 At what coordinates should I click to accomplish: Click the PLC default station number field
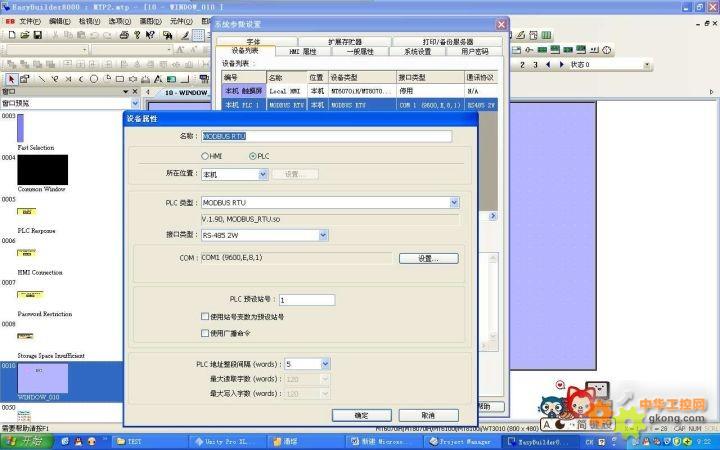click(x=307, y=300)
